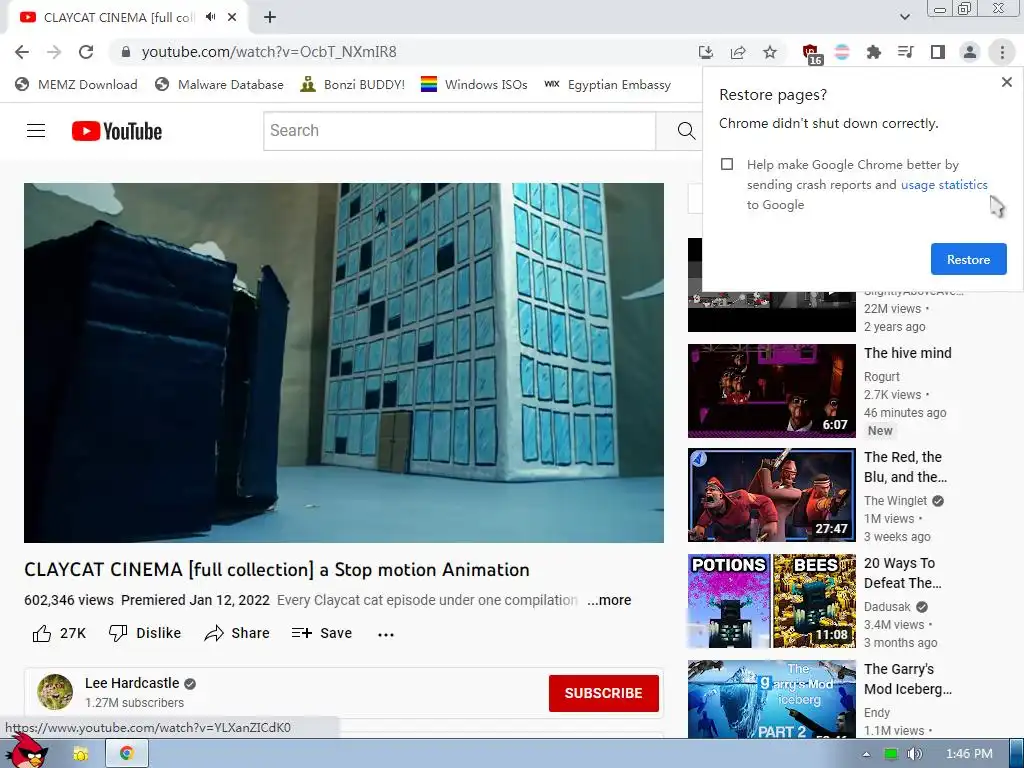This screenshot has height=768, width=1024.
Task: Click the red SUBSCRIBE button
Action: coord(603,693)
